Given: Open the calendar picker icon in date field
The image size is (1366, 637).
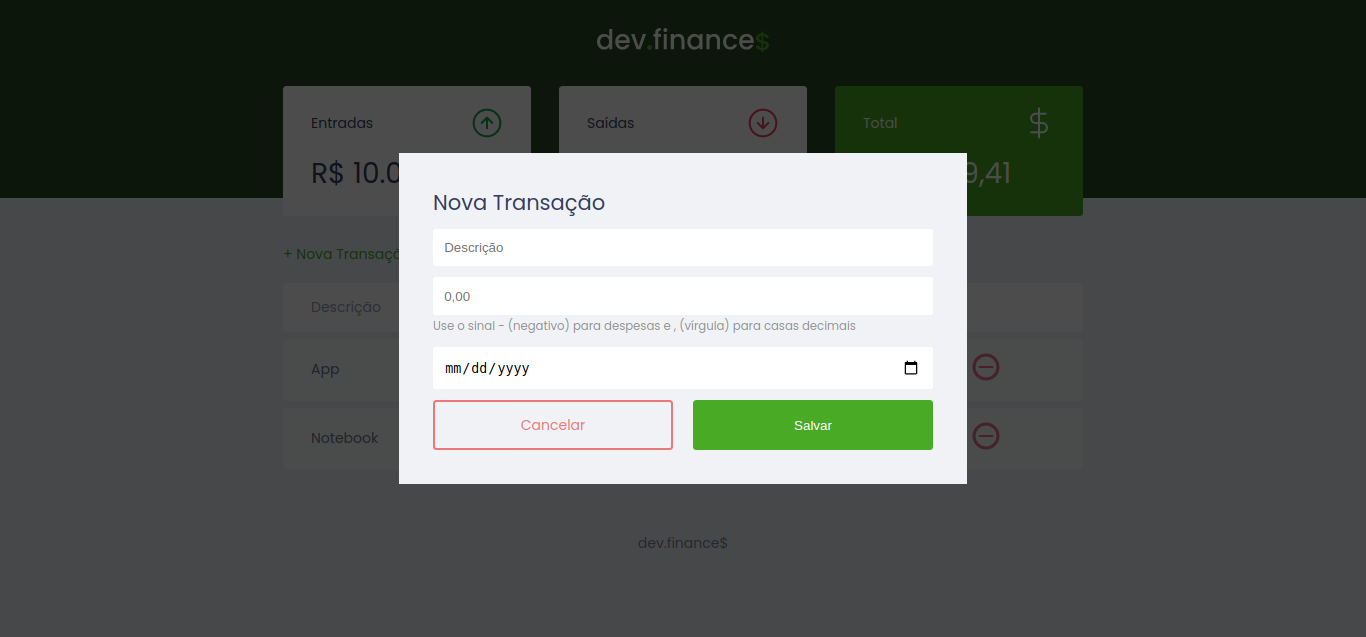Looking at the screenshot, I should [911, 368].
